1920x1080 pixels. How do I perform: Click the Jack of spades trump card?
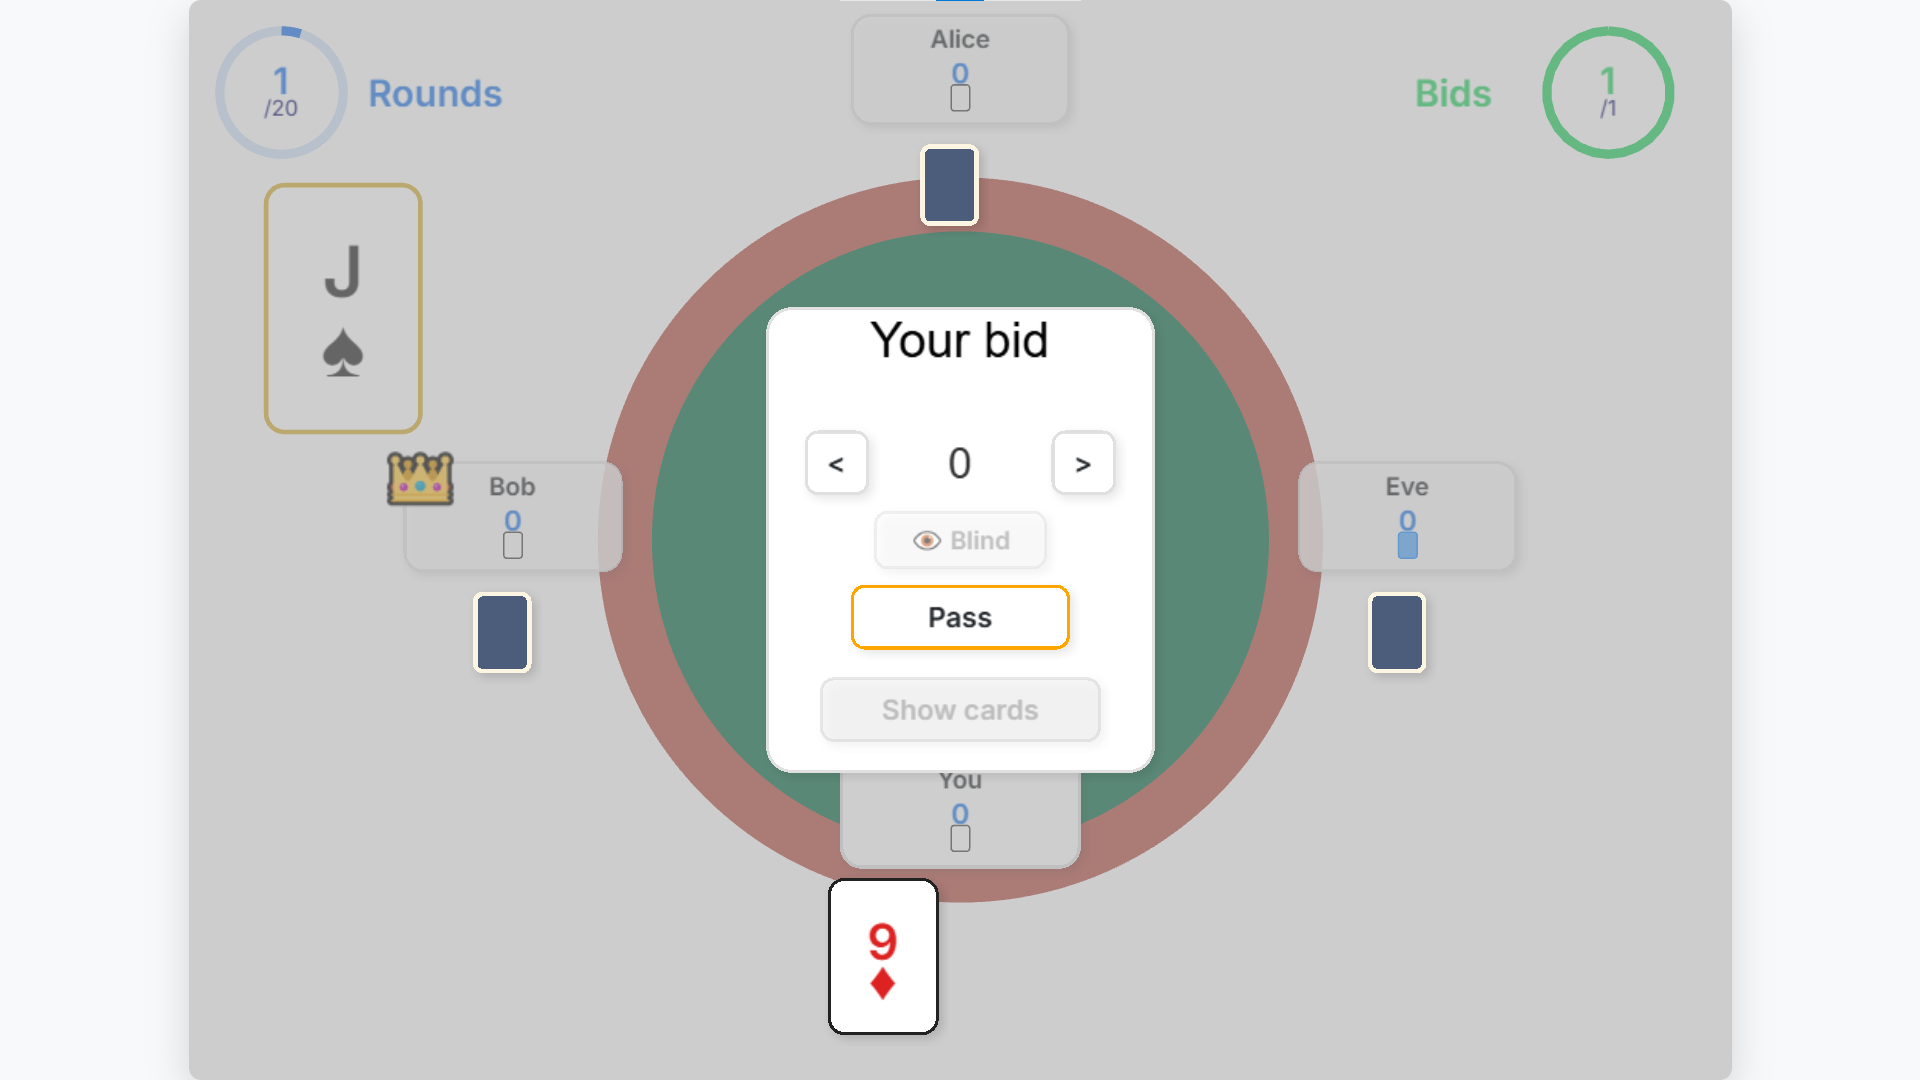pyautogui.click(x=343, y=308)
